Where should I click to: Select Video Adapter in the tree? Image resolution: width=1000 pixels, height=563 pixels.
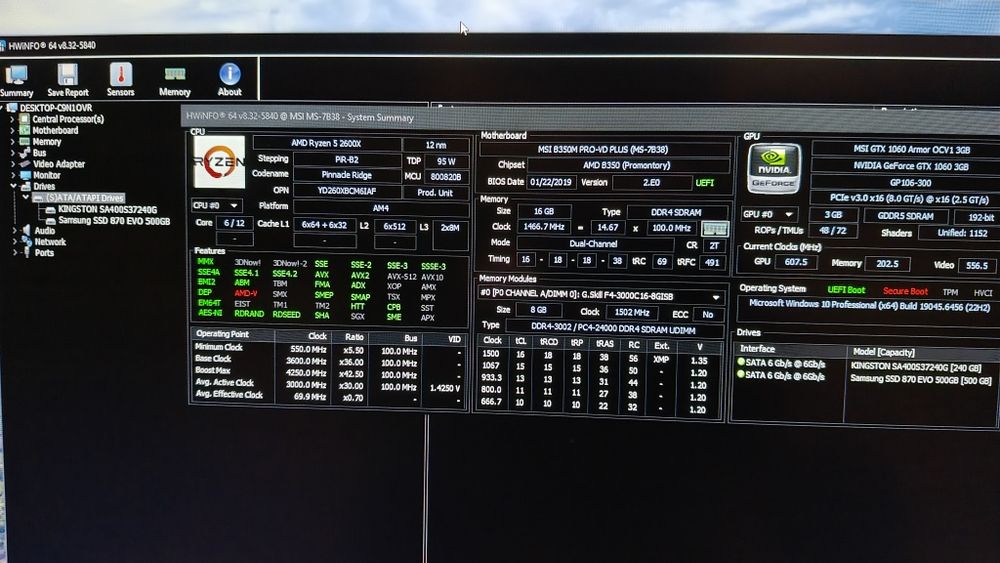pos(59,165)
